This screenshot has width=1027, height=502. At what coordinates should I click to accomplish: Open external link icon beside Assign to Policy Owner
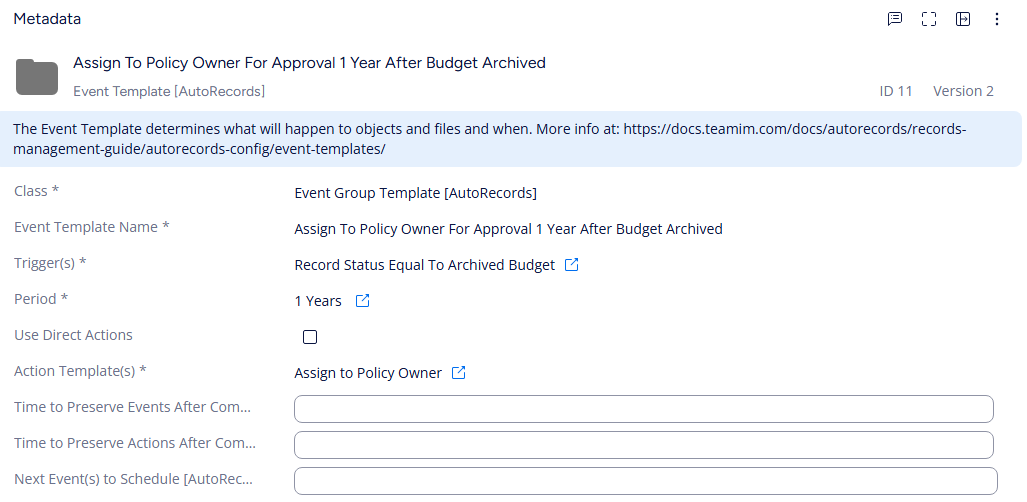point(459,373)
